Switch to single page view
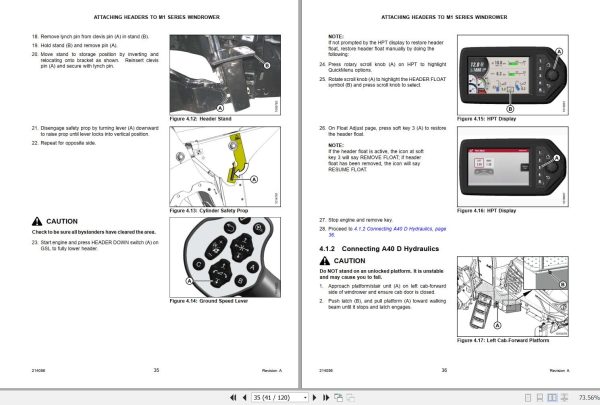600x405 pixels. tap(528, 398)
